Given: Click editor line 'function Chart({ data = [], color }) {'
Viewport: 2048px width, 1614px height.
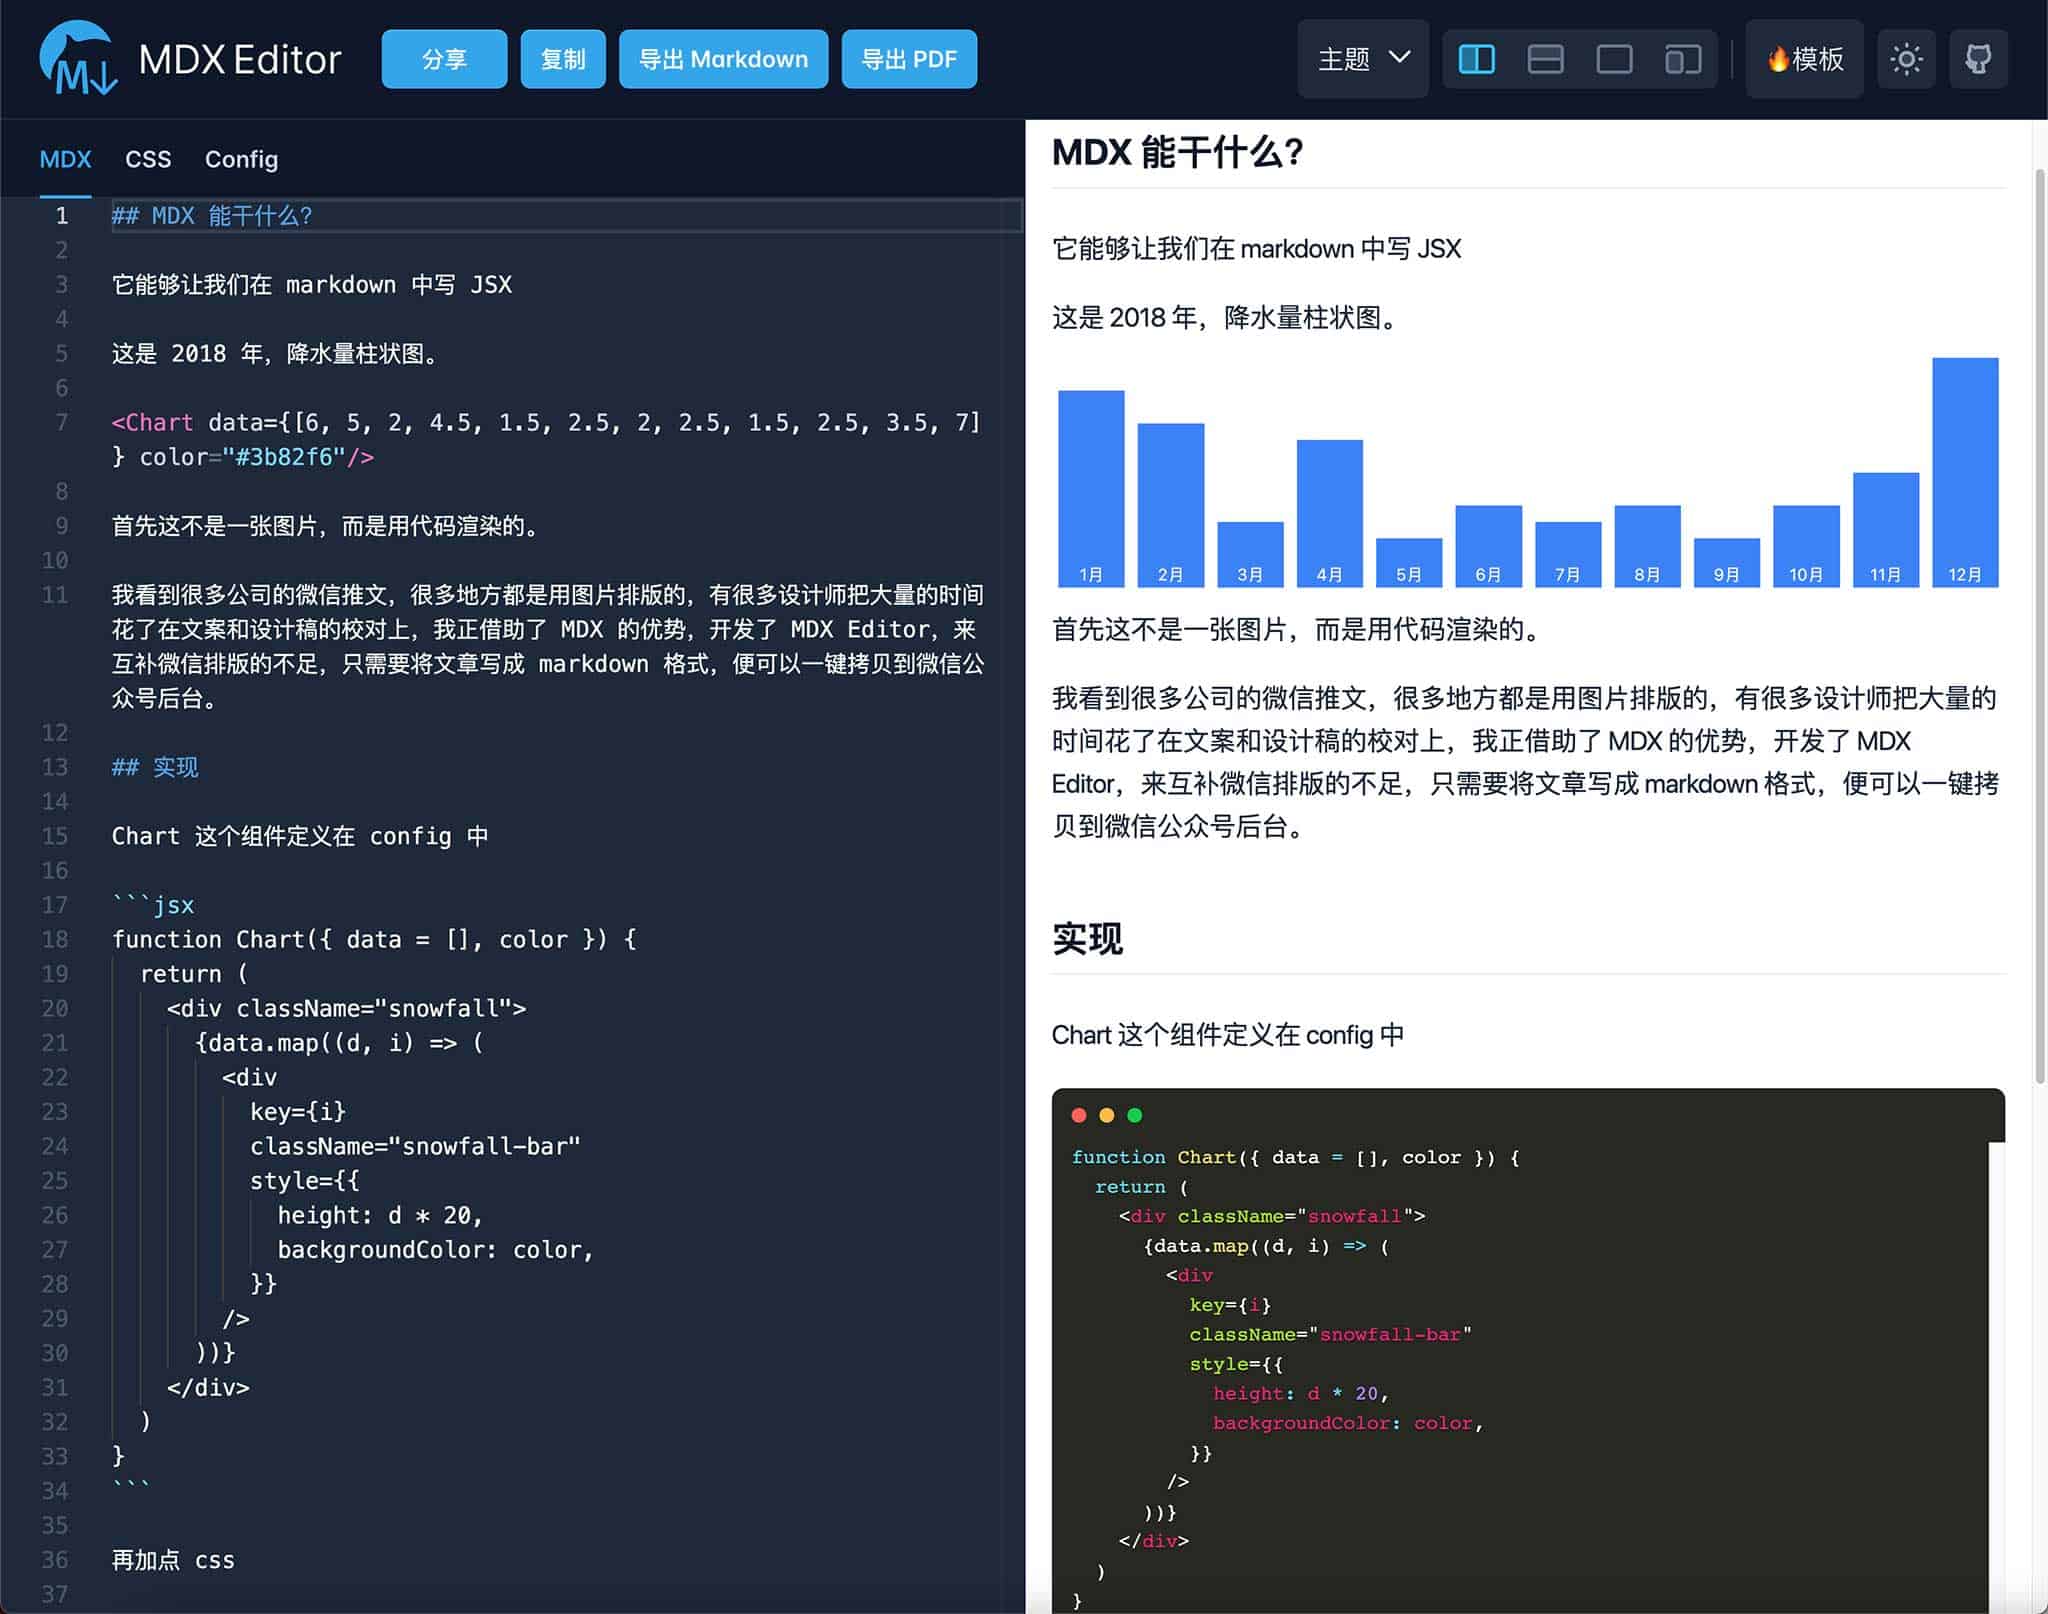Looking at the screenshot, I should click(374, 939).
